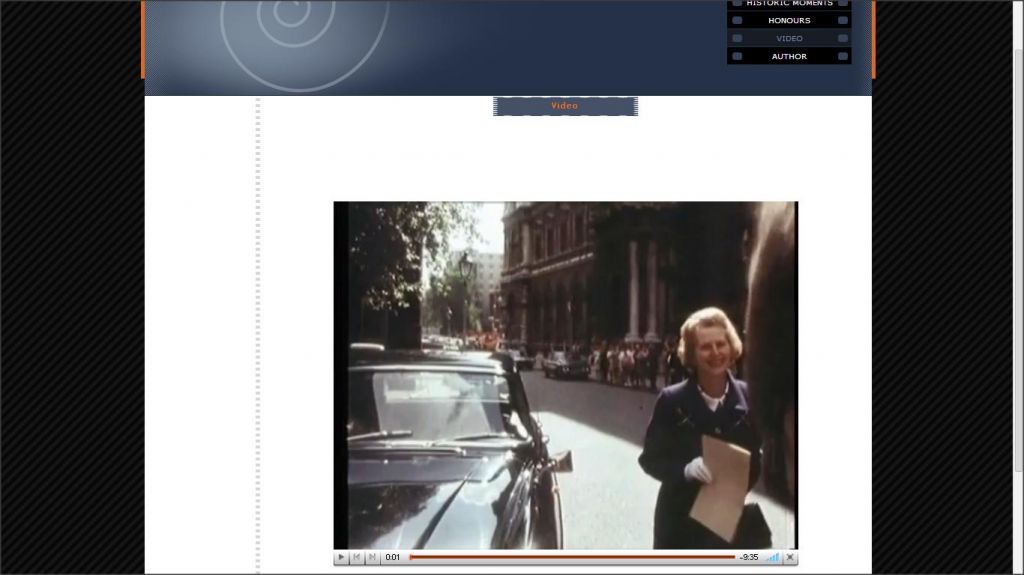Image resolution: width=1024 pixels, height=575 pixels.
Task: Click the middle of the video seek bar
Action: (x=573, y=557)
